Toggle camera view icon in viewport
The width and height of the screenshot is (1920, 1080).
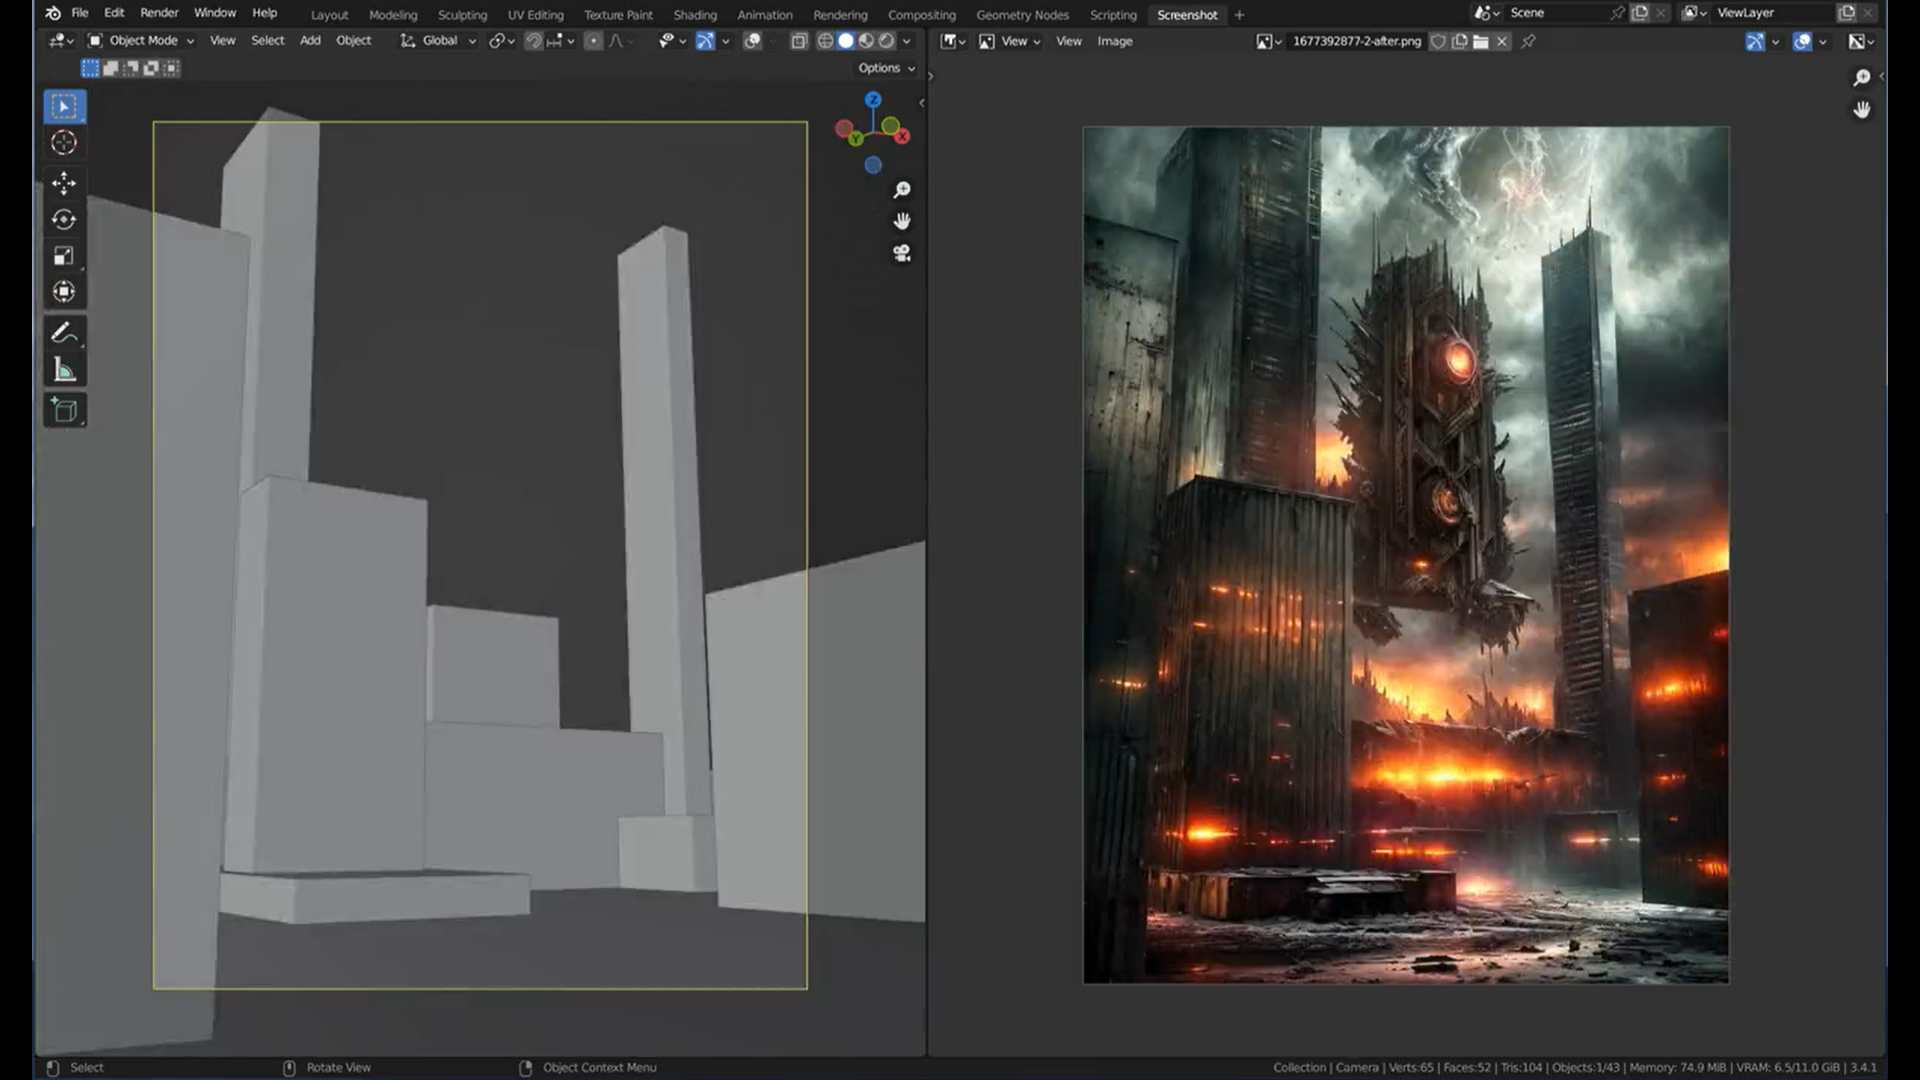tap(902, 254)
